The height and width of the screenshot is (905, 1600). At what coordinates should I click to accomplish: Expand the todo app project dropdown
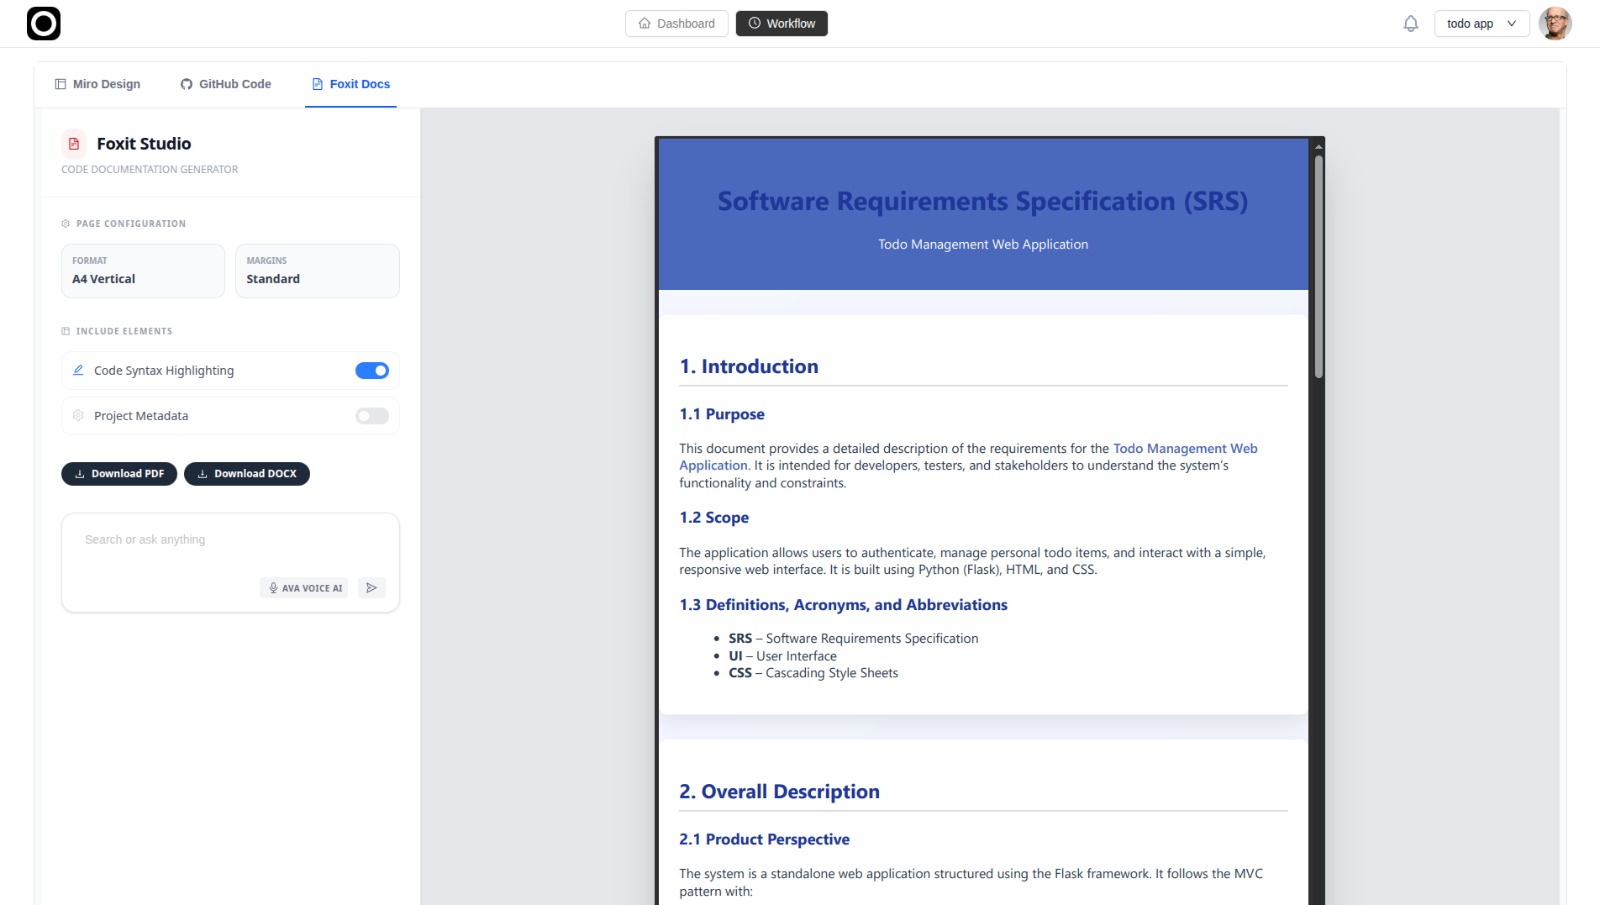pos(1482,23)
